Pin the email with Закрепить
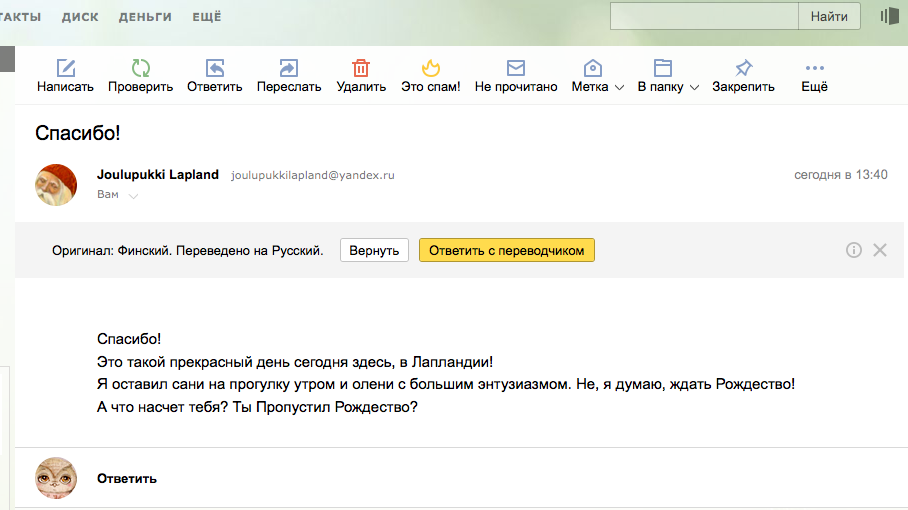The height and width of the screenshot is (510, 908). 743,68
